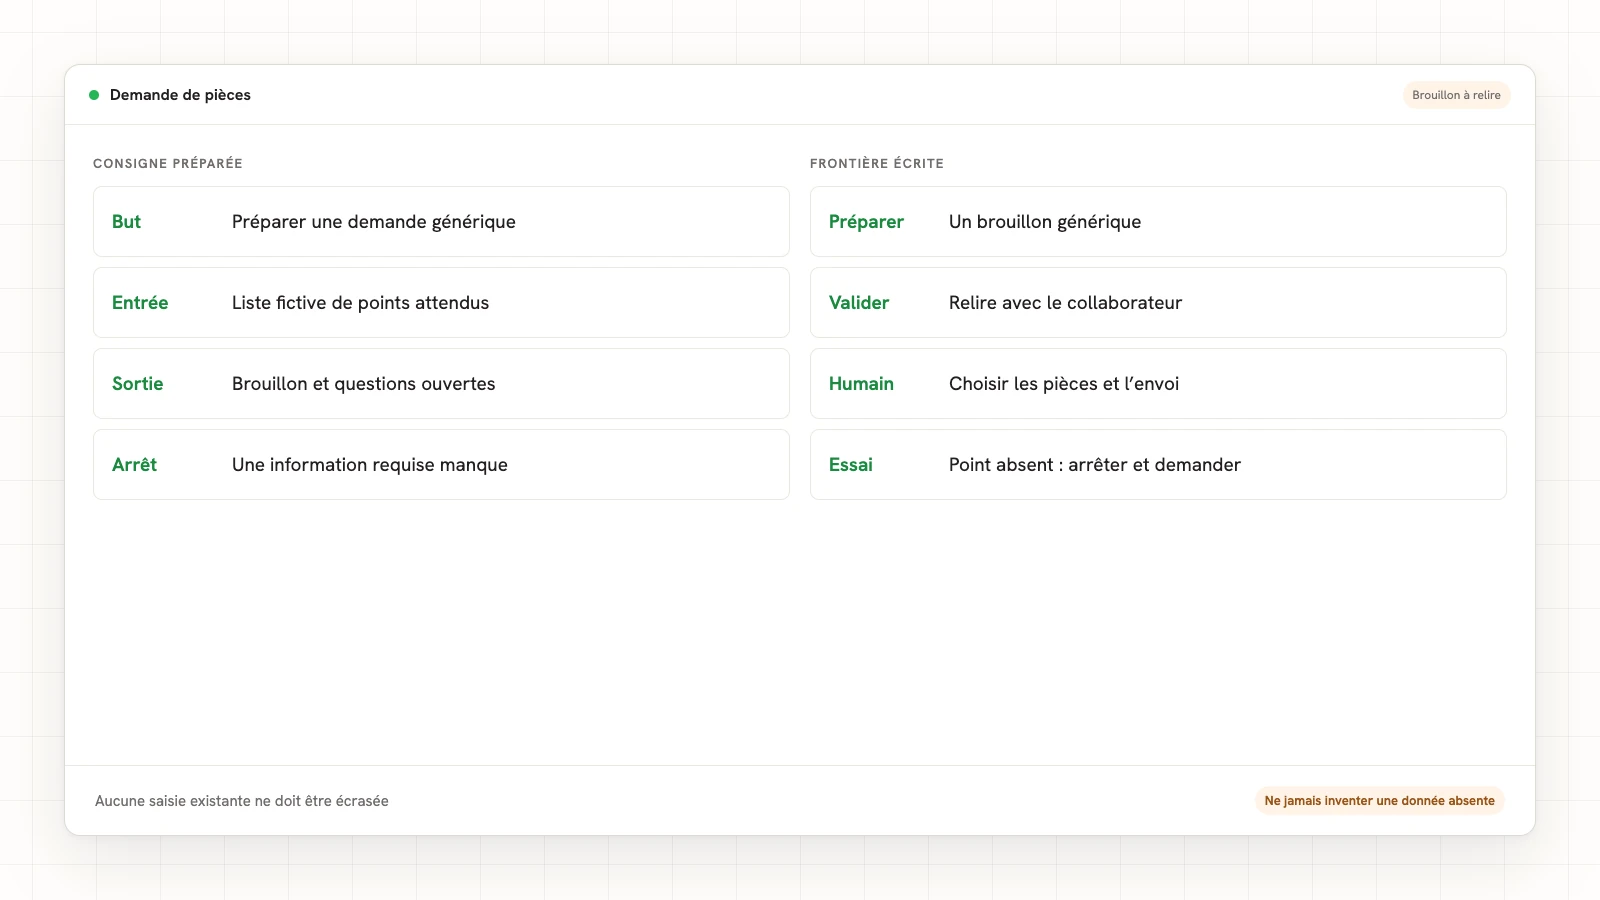Click the "Essai" label
1600x900 pixels.
pyautogui.click(x=851, y=465)
